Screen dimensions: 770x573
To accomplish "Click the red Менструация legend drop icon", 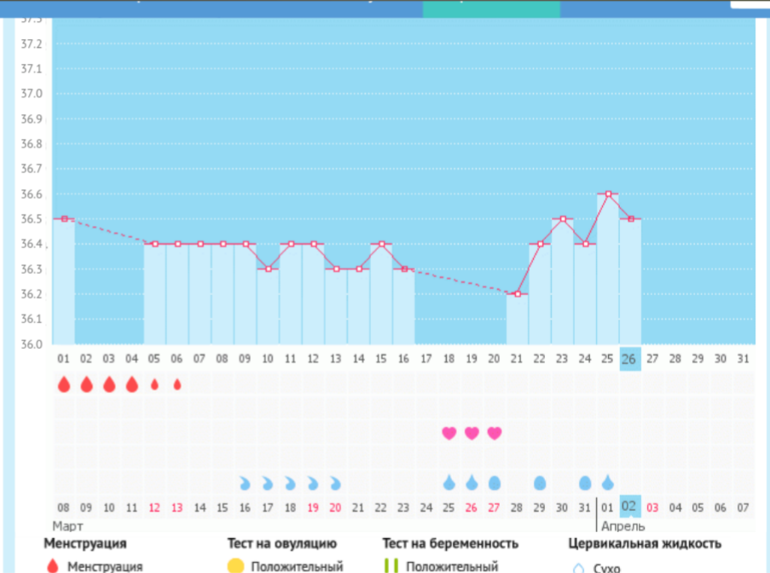I will [x=53, y=567].
